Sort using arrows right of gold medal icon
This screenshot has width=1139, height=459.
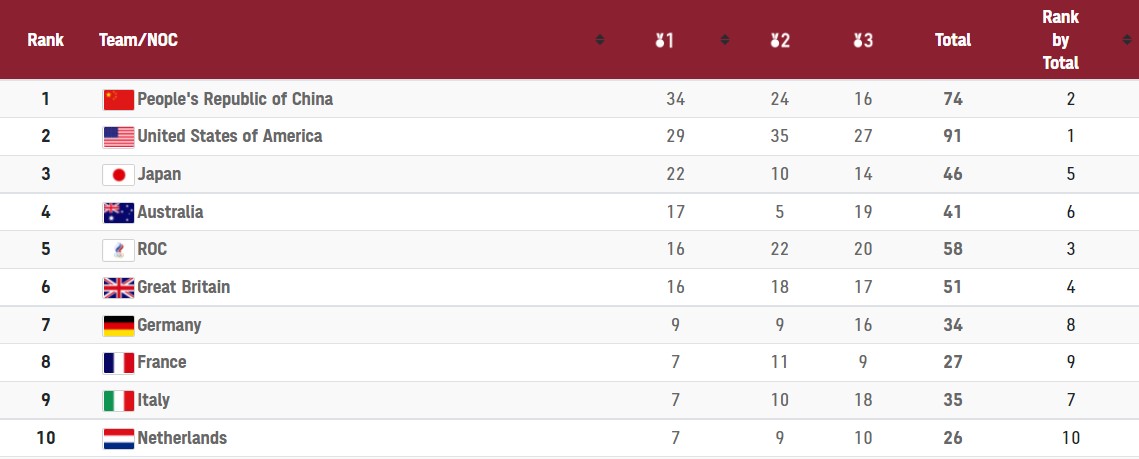(723, 40)
